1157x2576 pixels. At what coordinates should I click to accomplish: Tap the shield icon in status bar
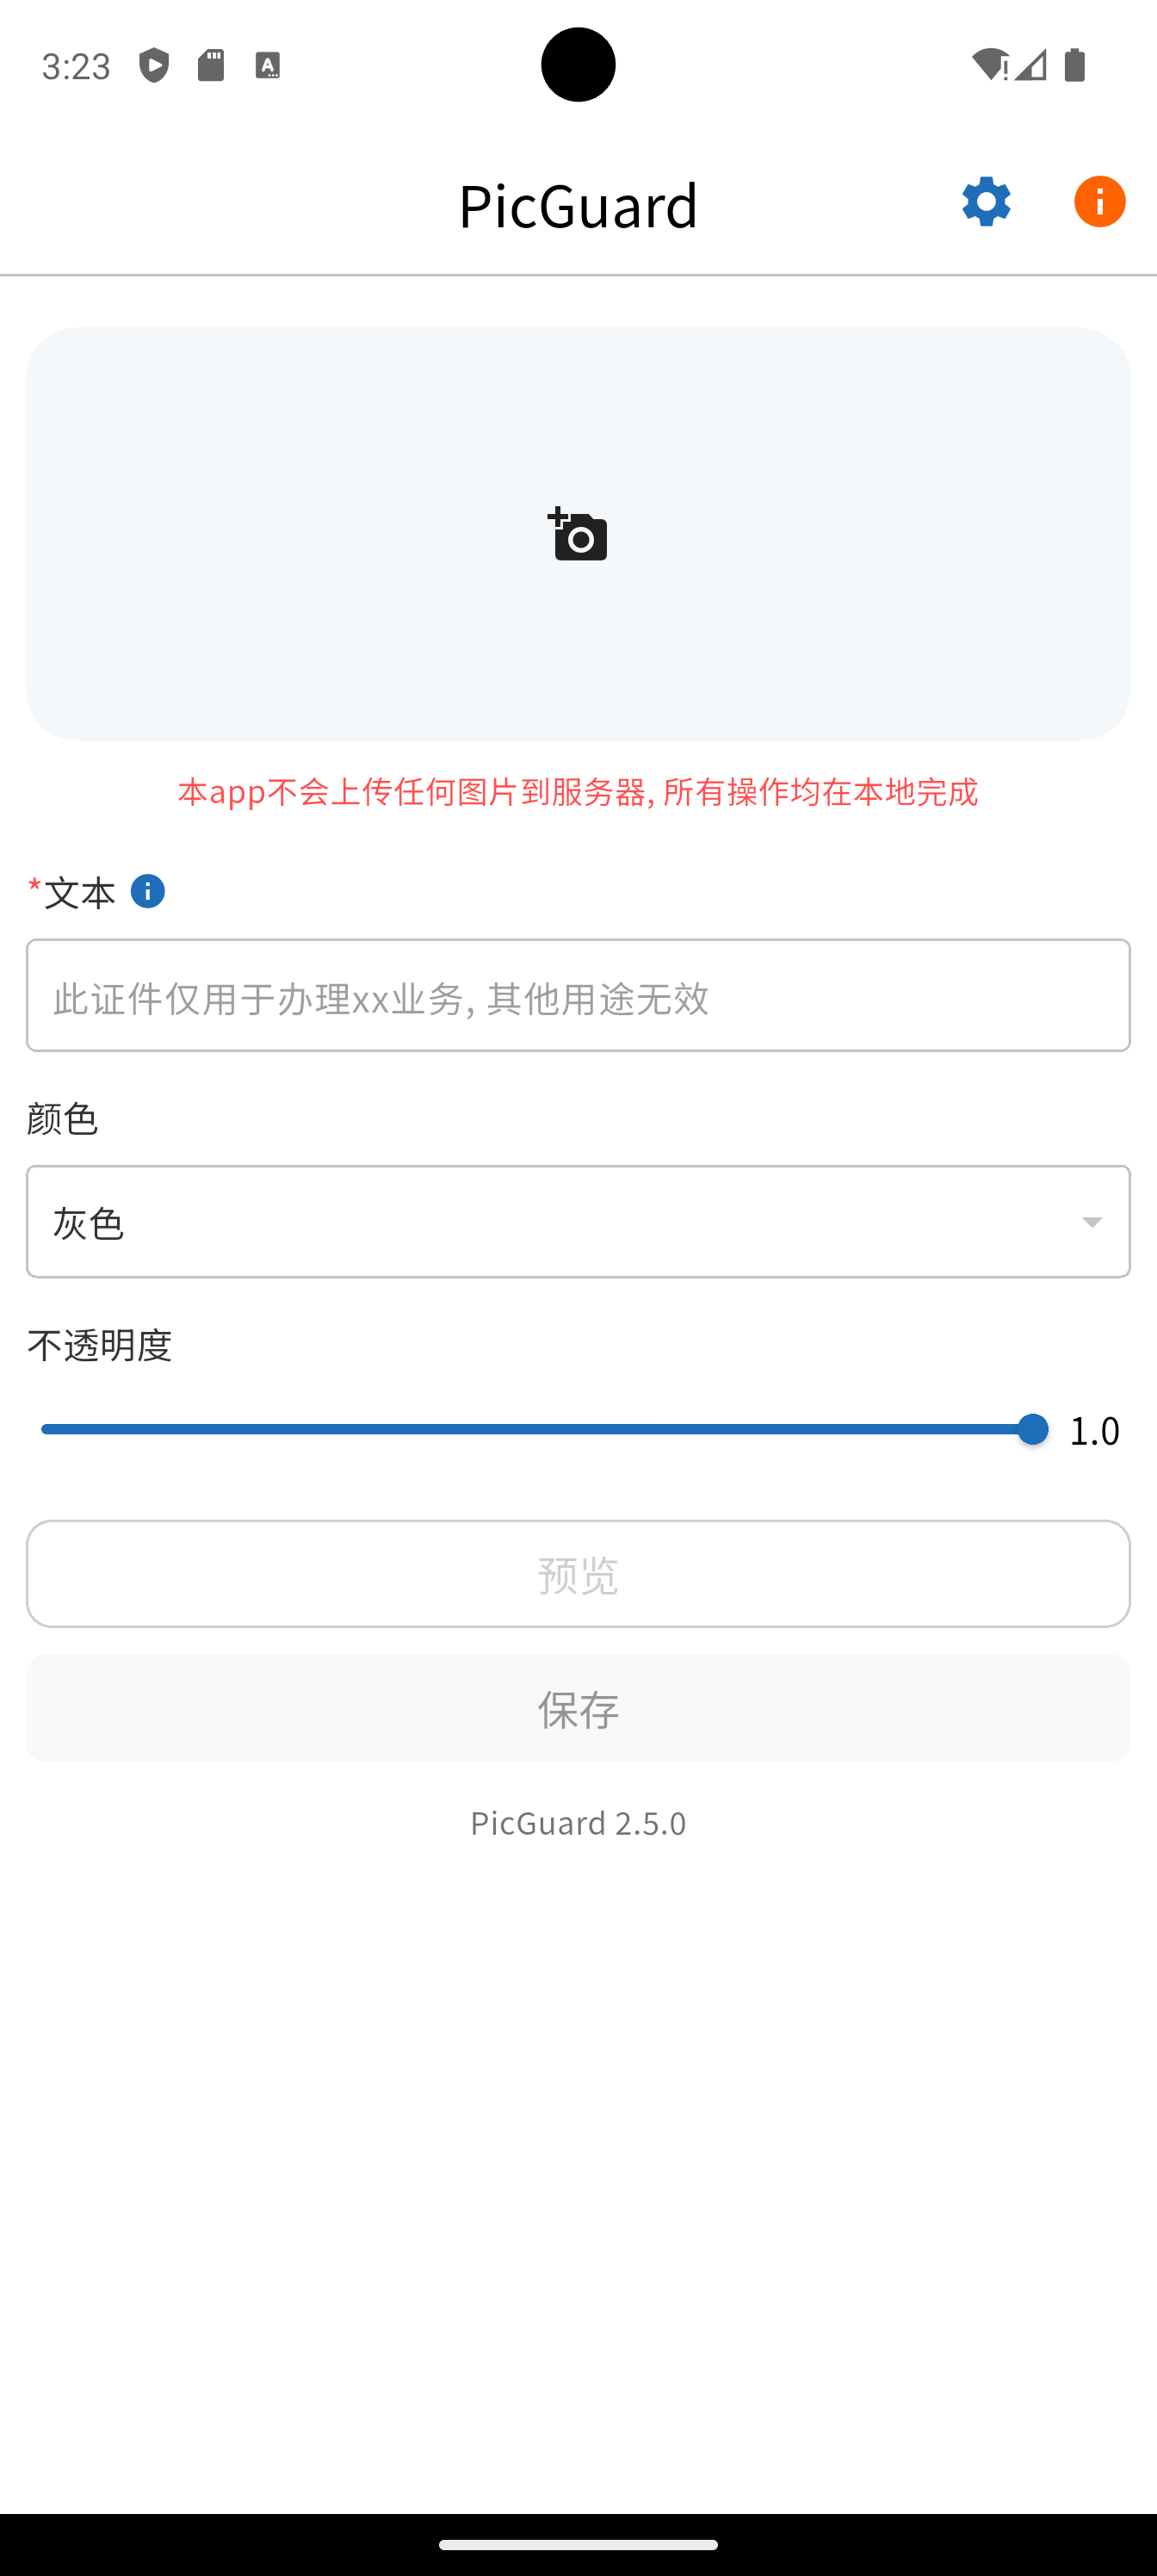(154, 65)
